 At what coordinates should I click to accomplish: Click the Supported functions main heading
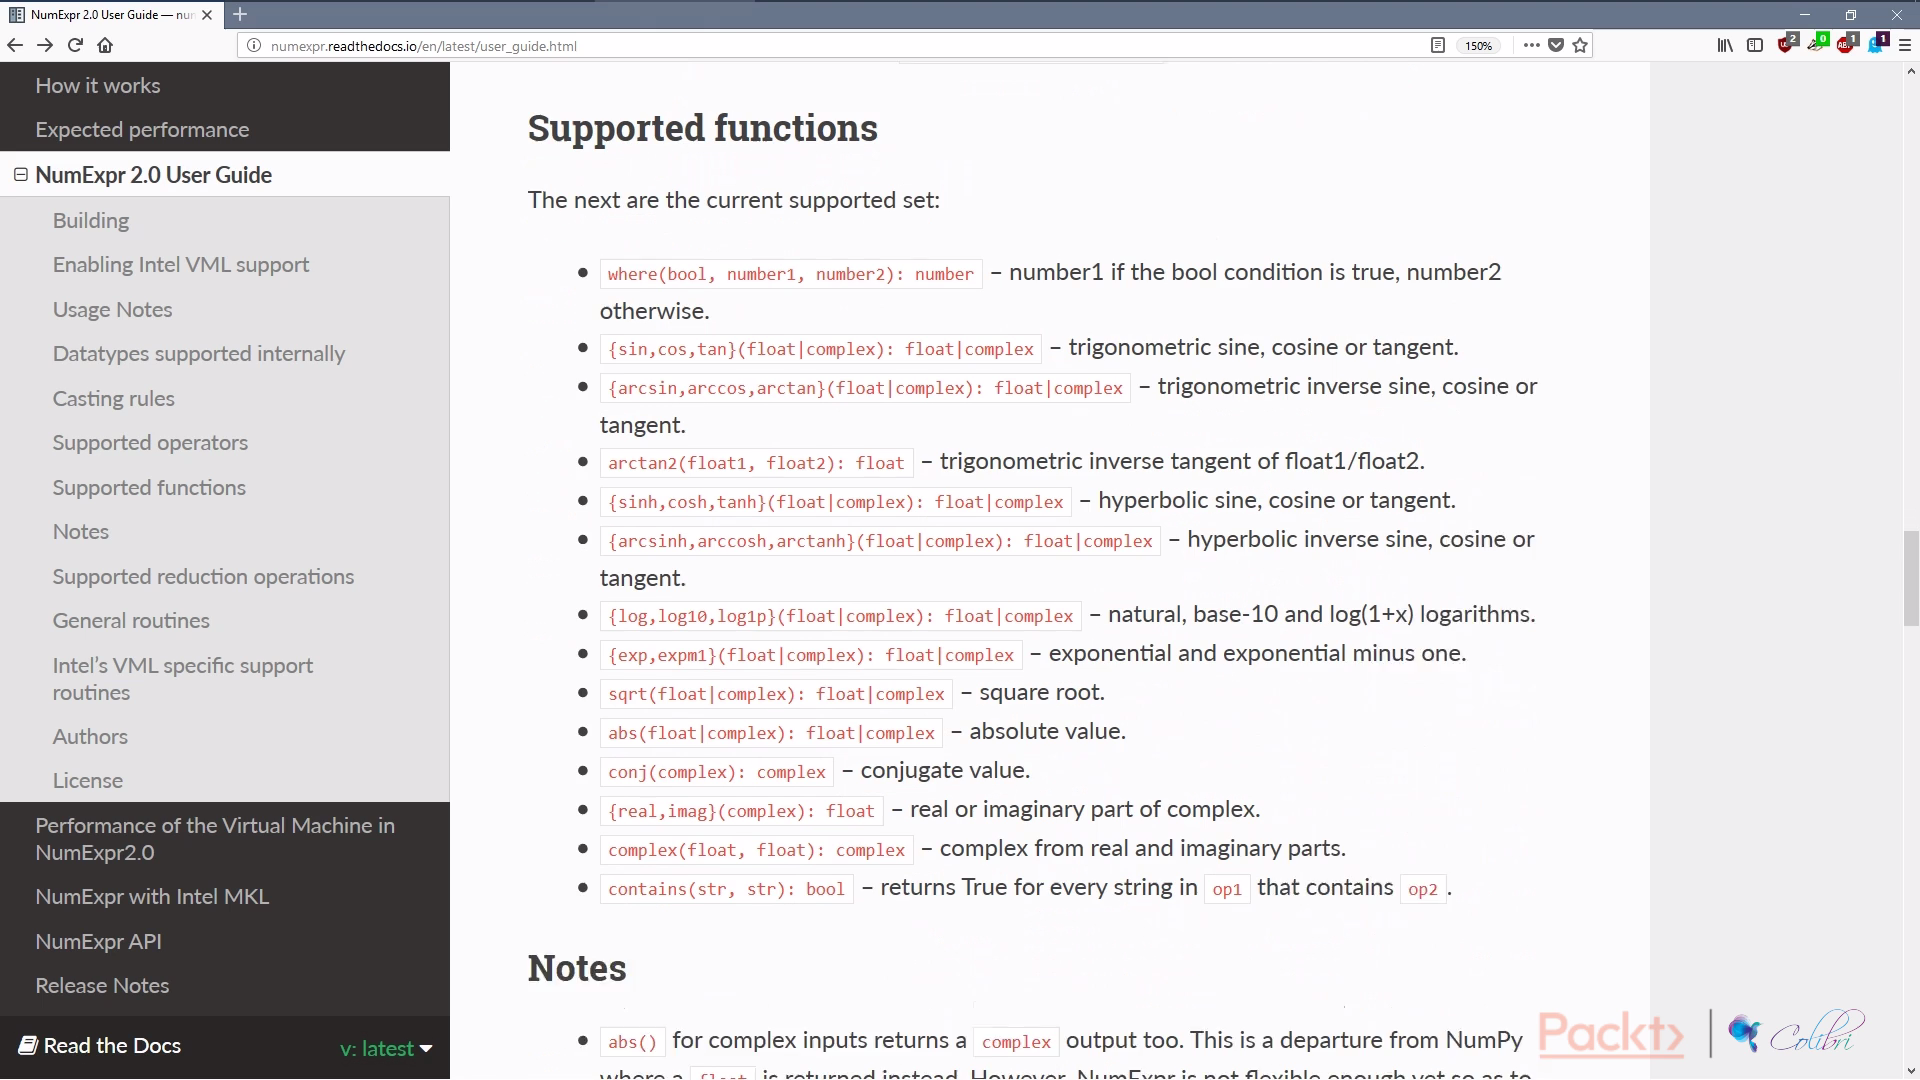[x=702, y=128]
